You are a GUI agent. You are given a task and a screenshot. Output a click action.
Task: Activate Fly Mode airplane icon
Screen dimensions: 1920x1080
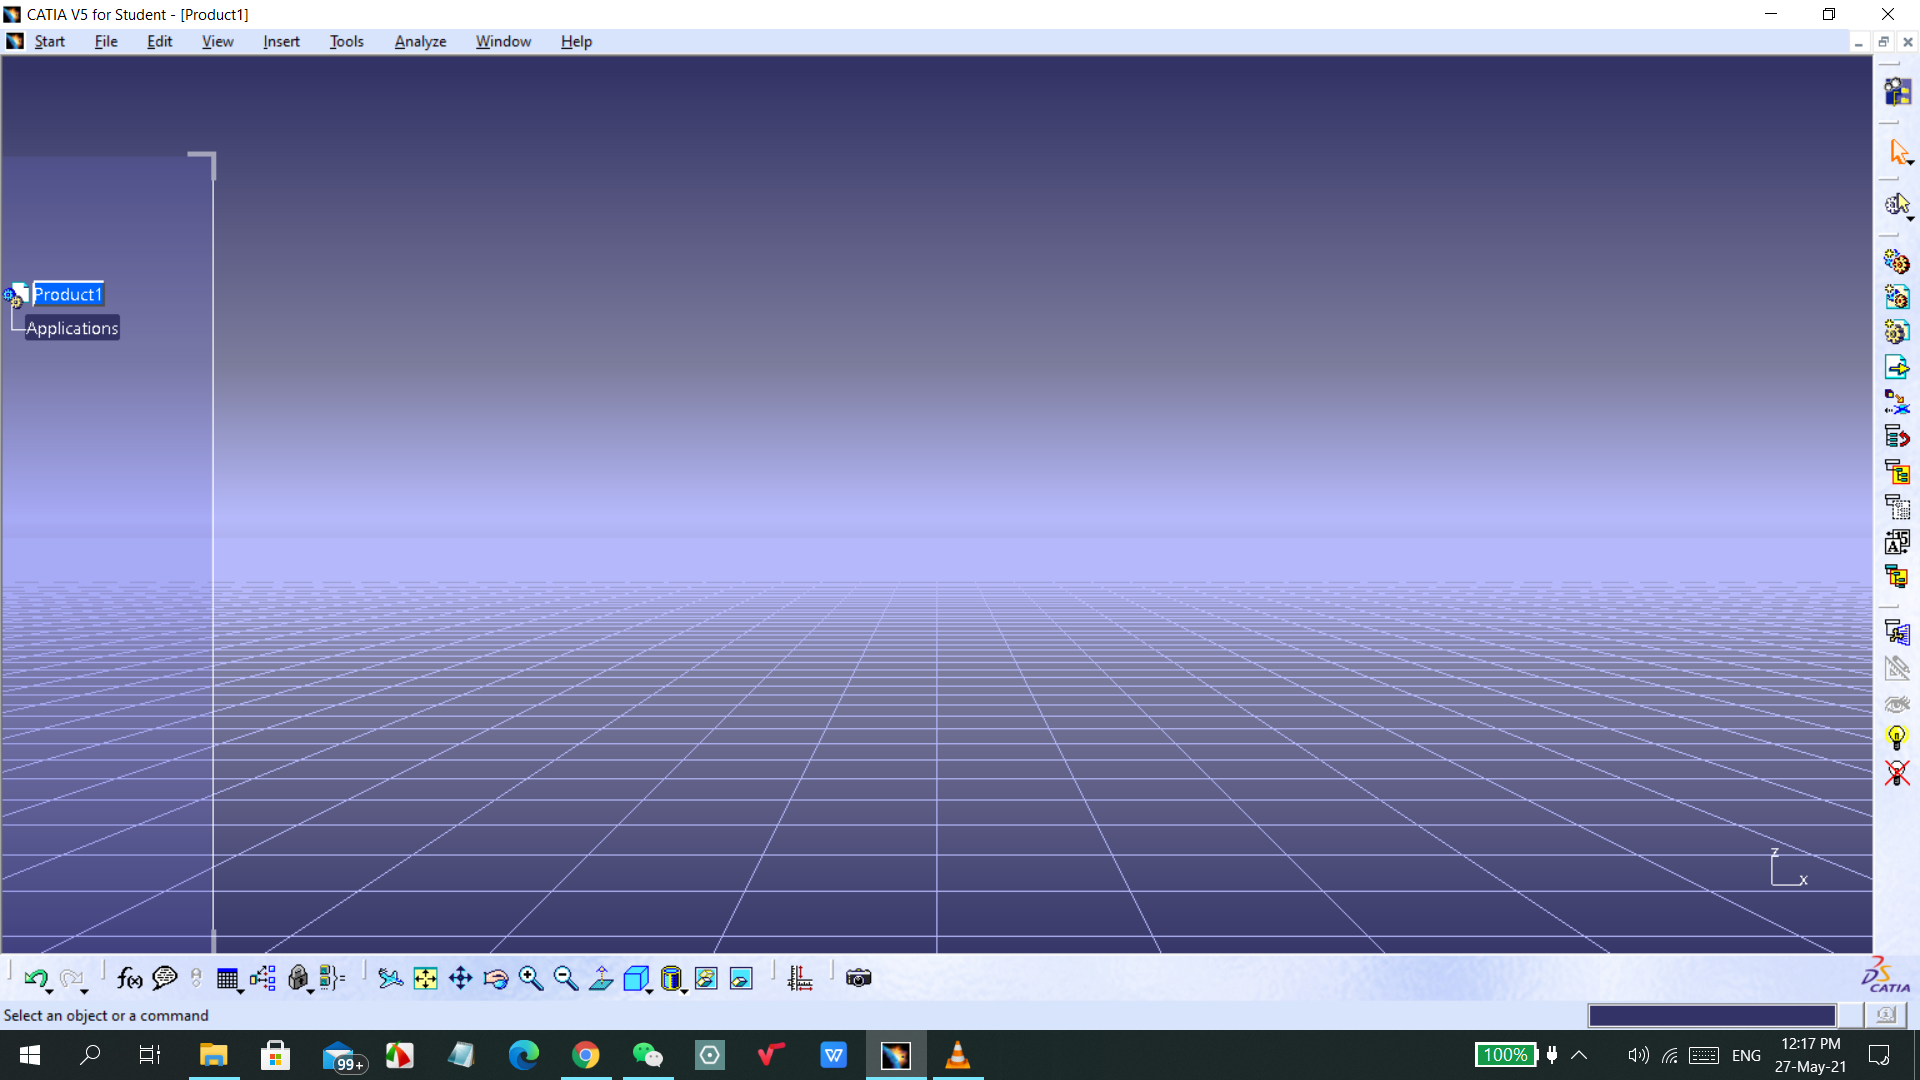[390, 978]
